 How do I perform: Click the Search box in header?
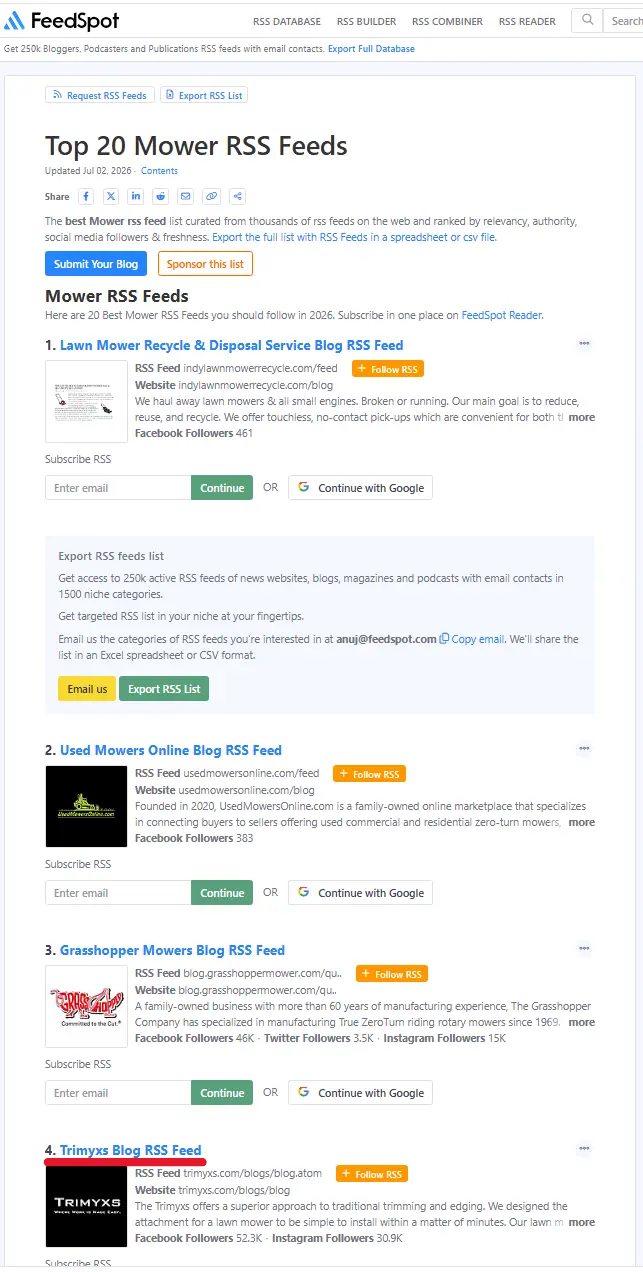625,20
